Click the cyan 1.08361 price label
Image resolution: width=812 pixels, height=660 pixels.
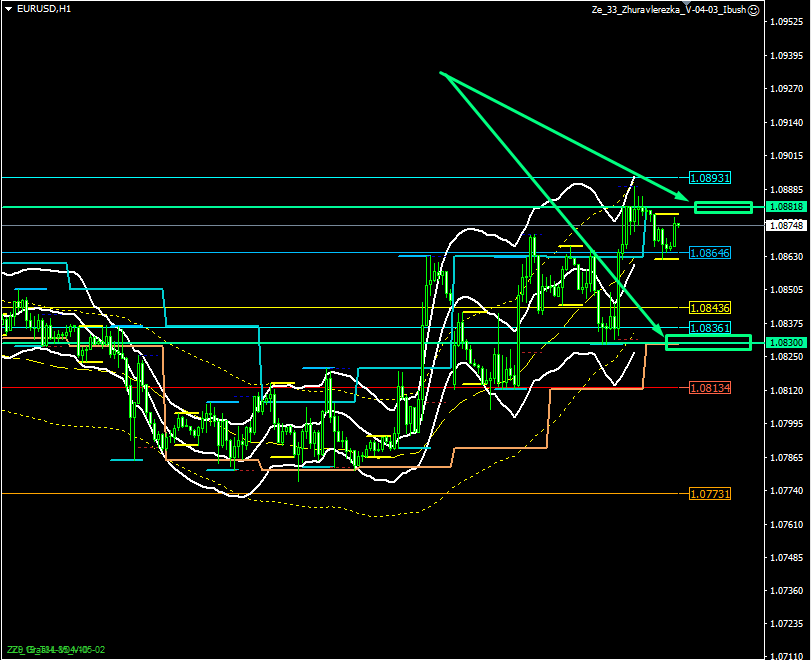click(x=710, y=327)
